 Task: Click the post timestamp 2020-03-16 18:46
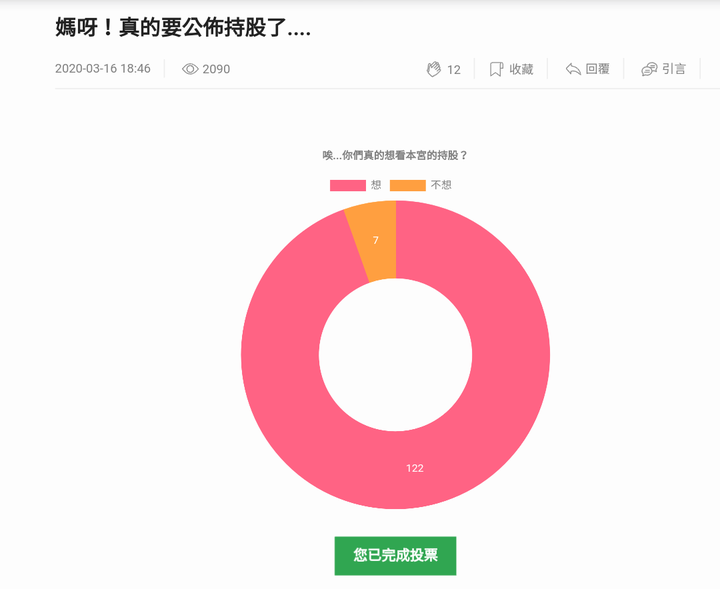click(x=103, y=69)
